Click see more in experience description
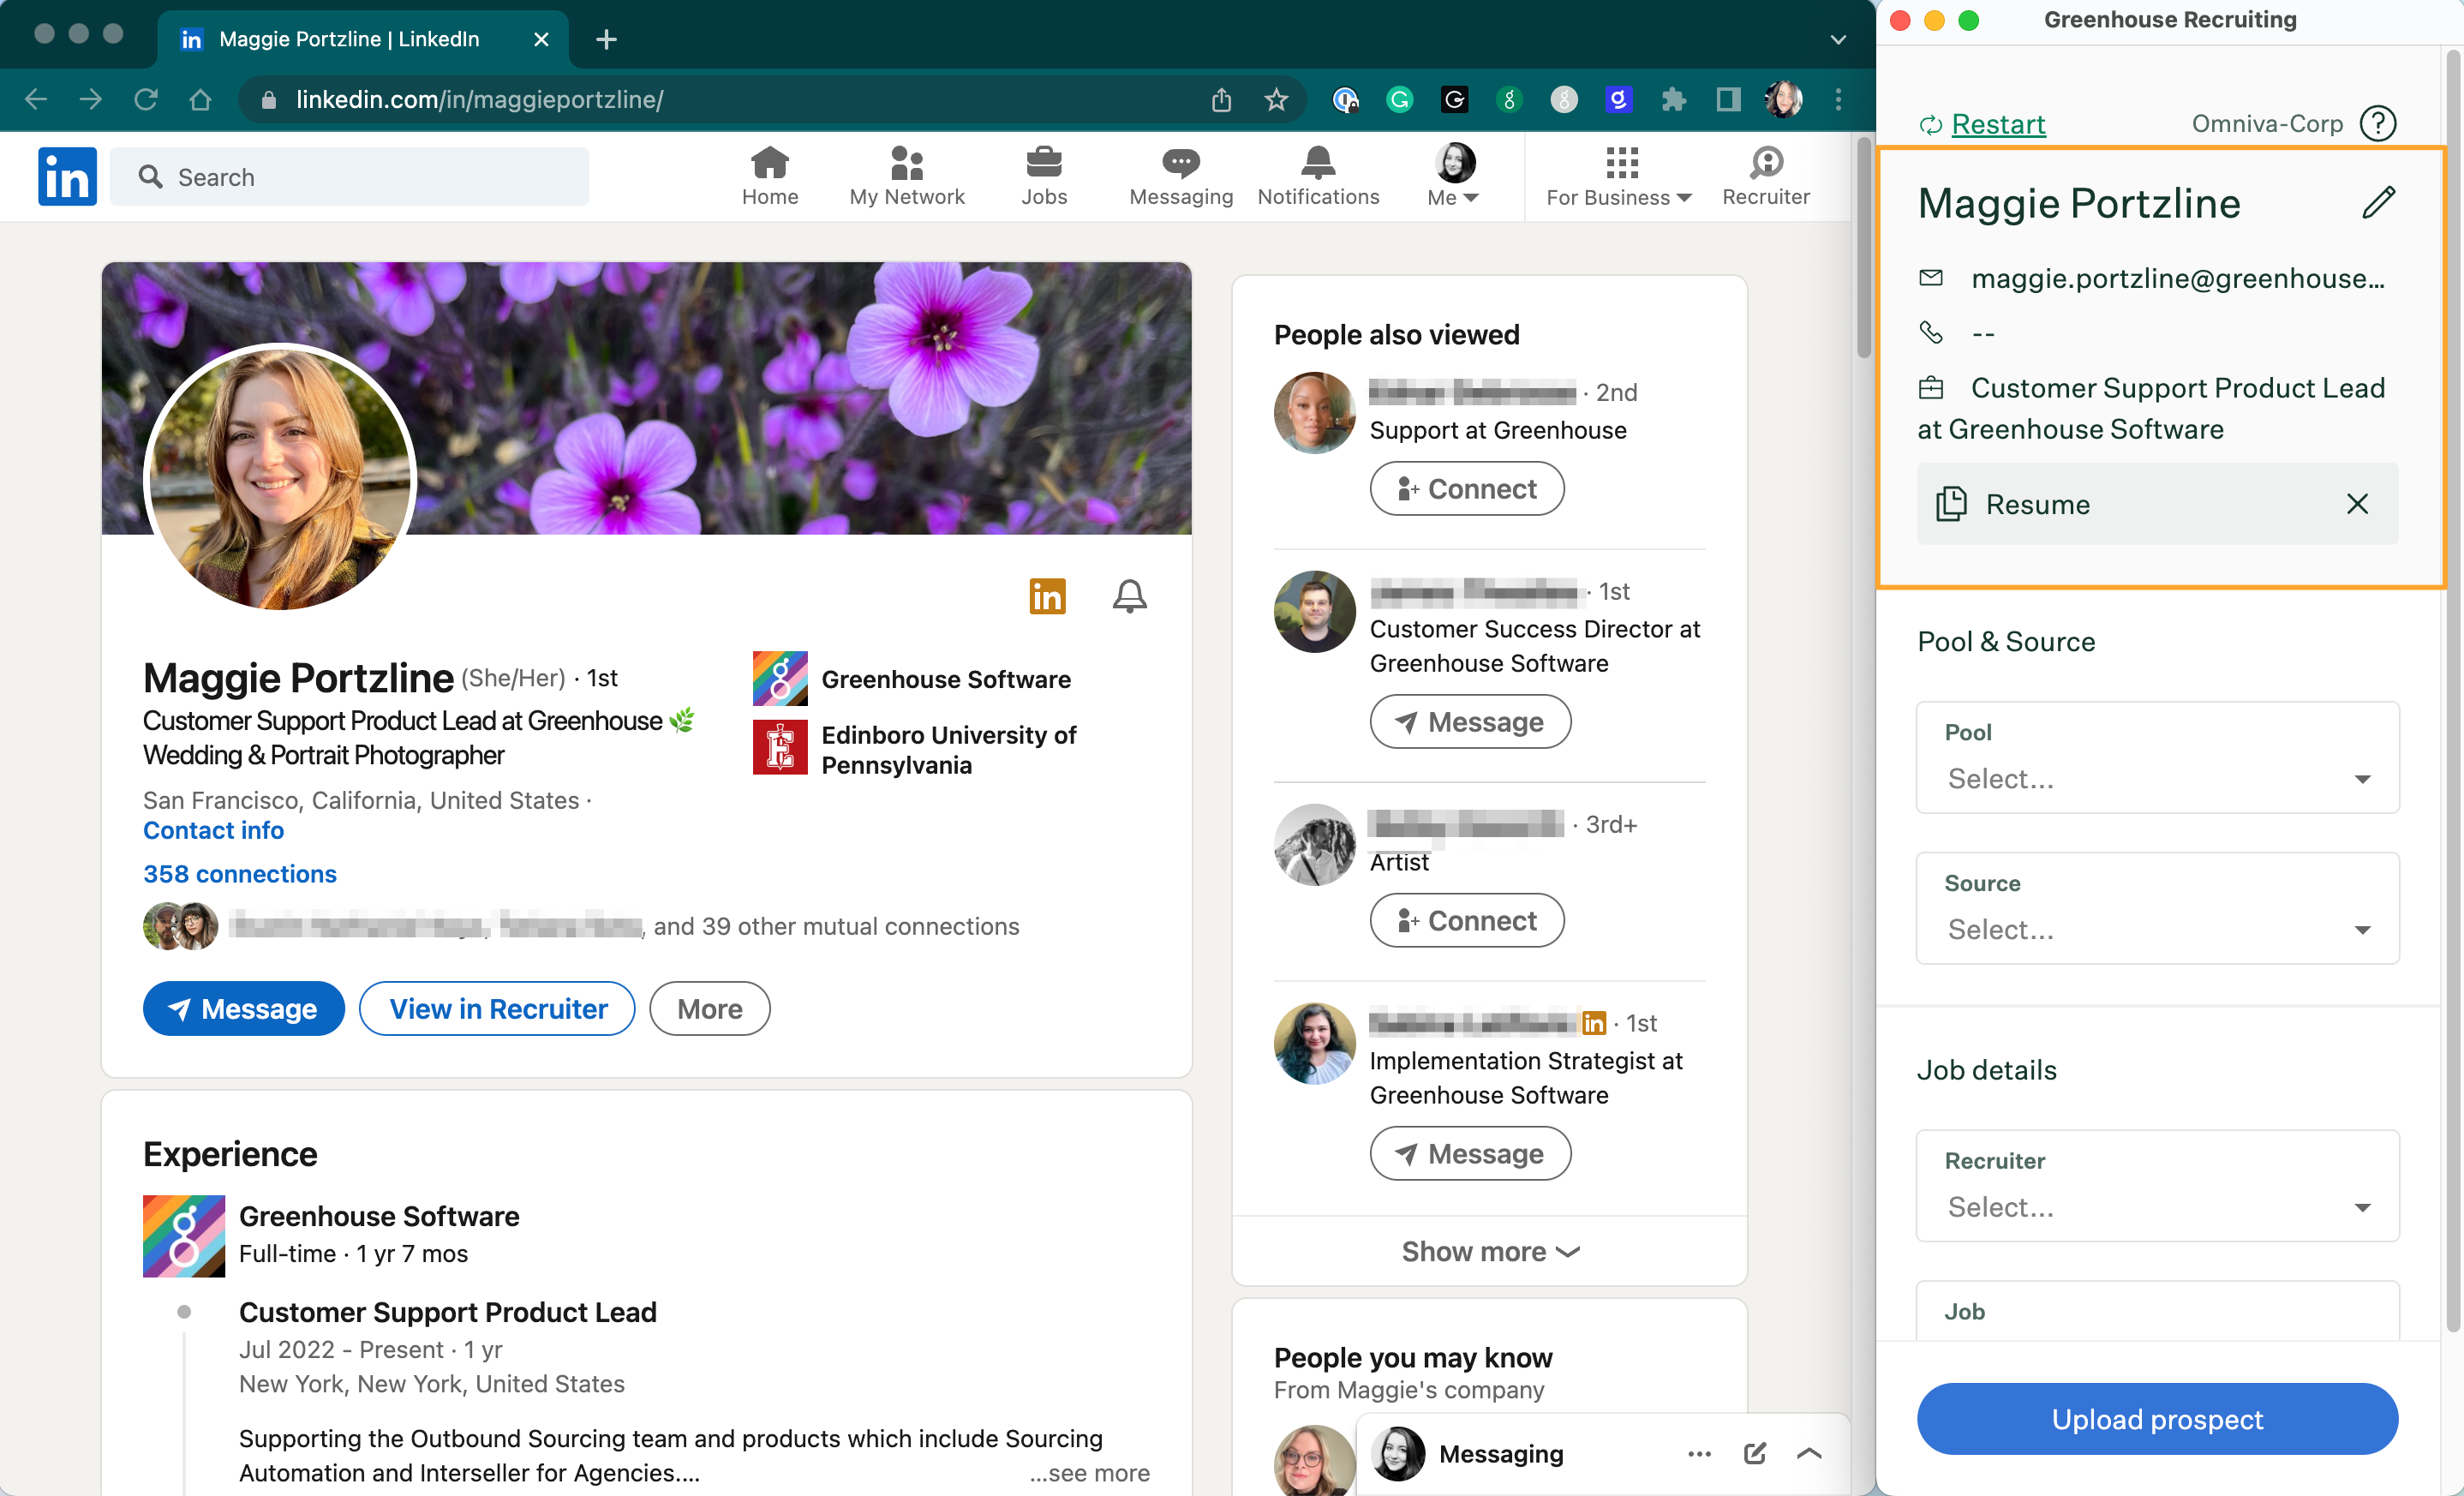2464x1496 pixels. click(1090, 1473)
